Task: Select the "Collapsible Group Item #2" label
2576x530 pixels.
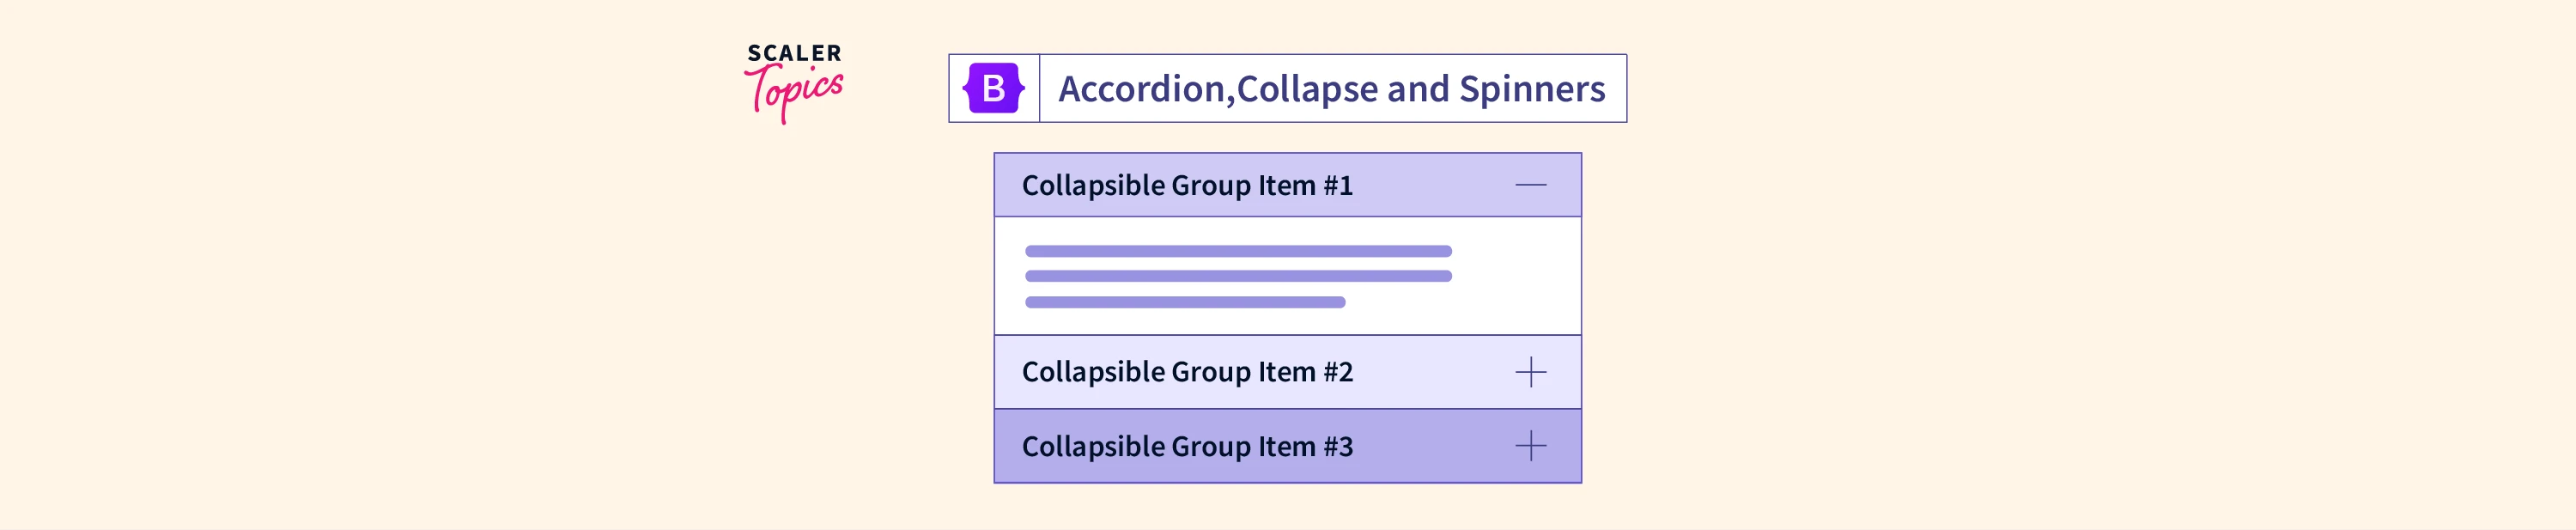Action: 1187,372
